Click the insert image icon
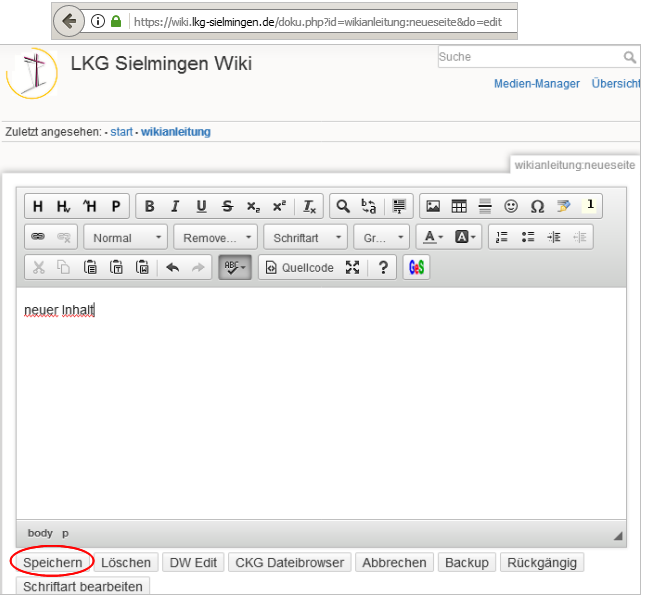 click(433, 207)
